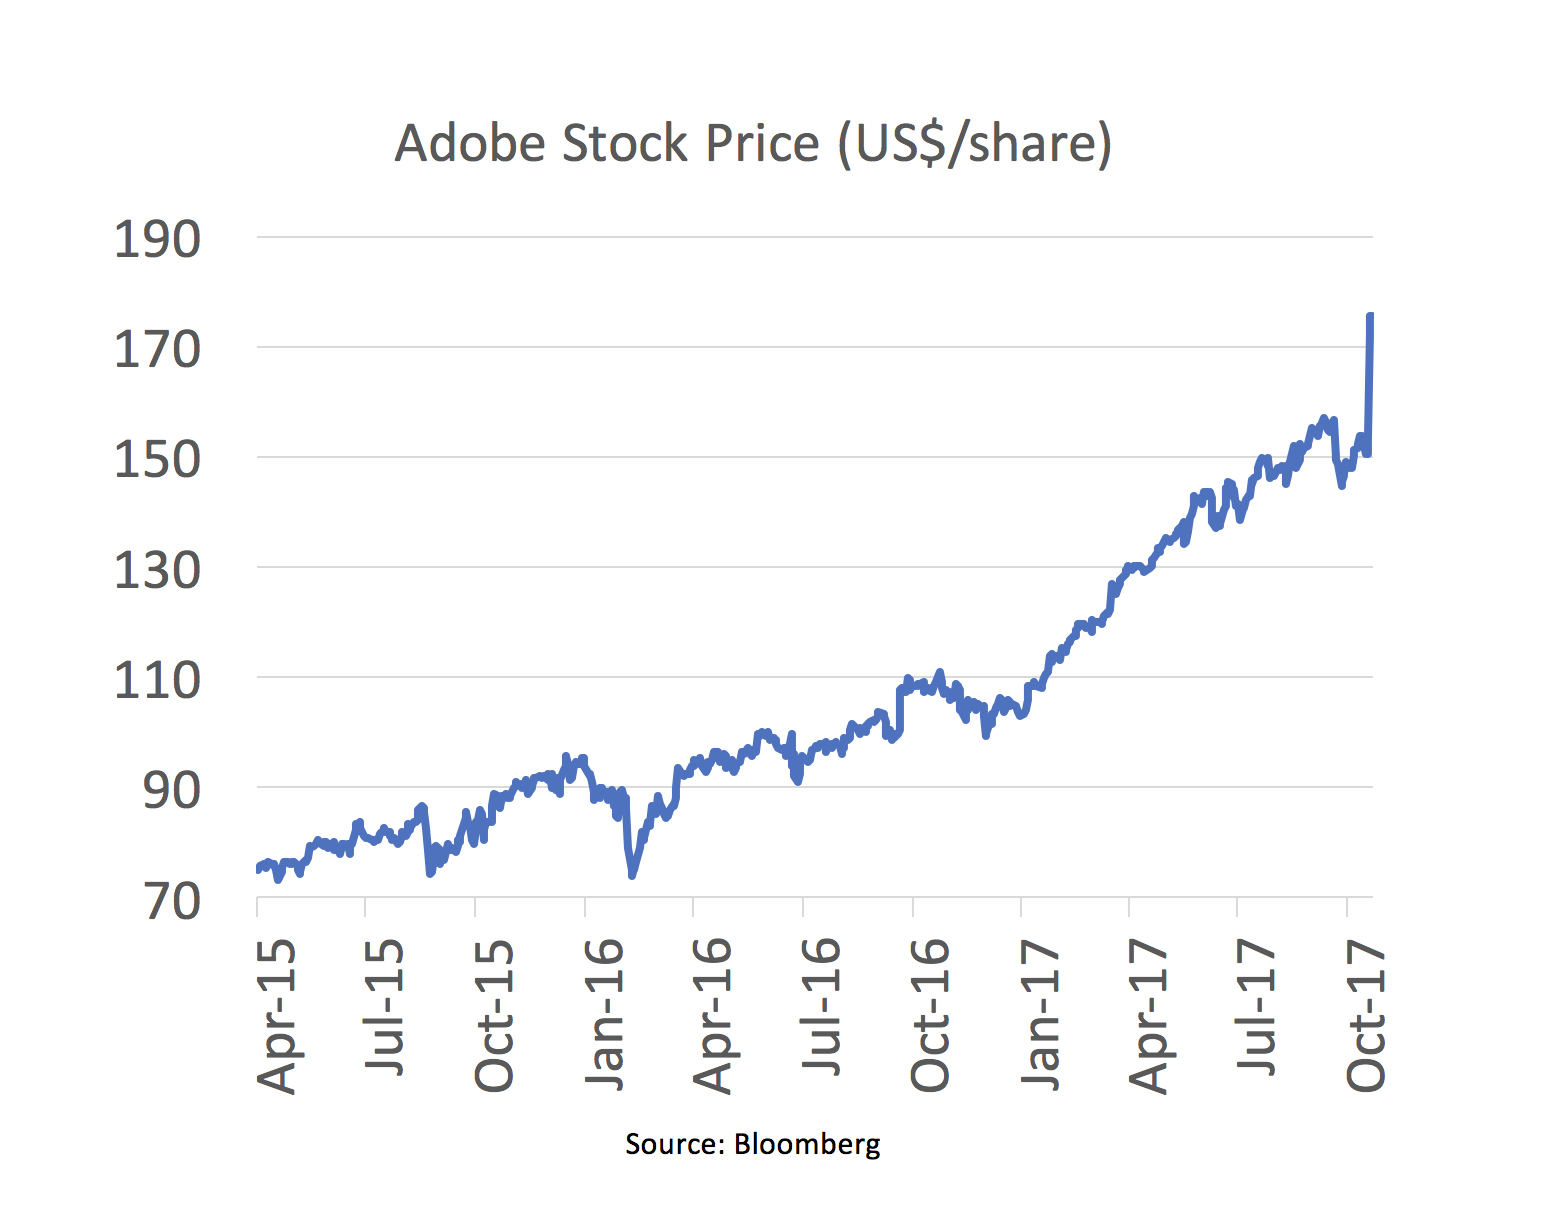Click the 170 y-axis label

point(157,350)
